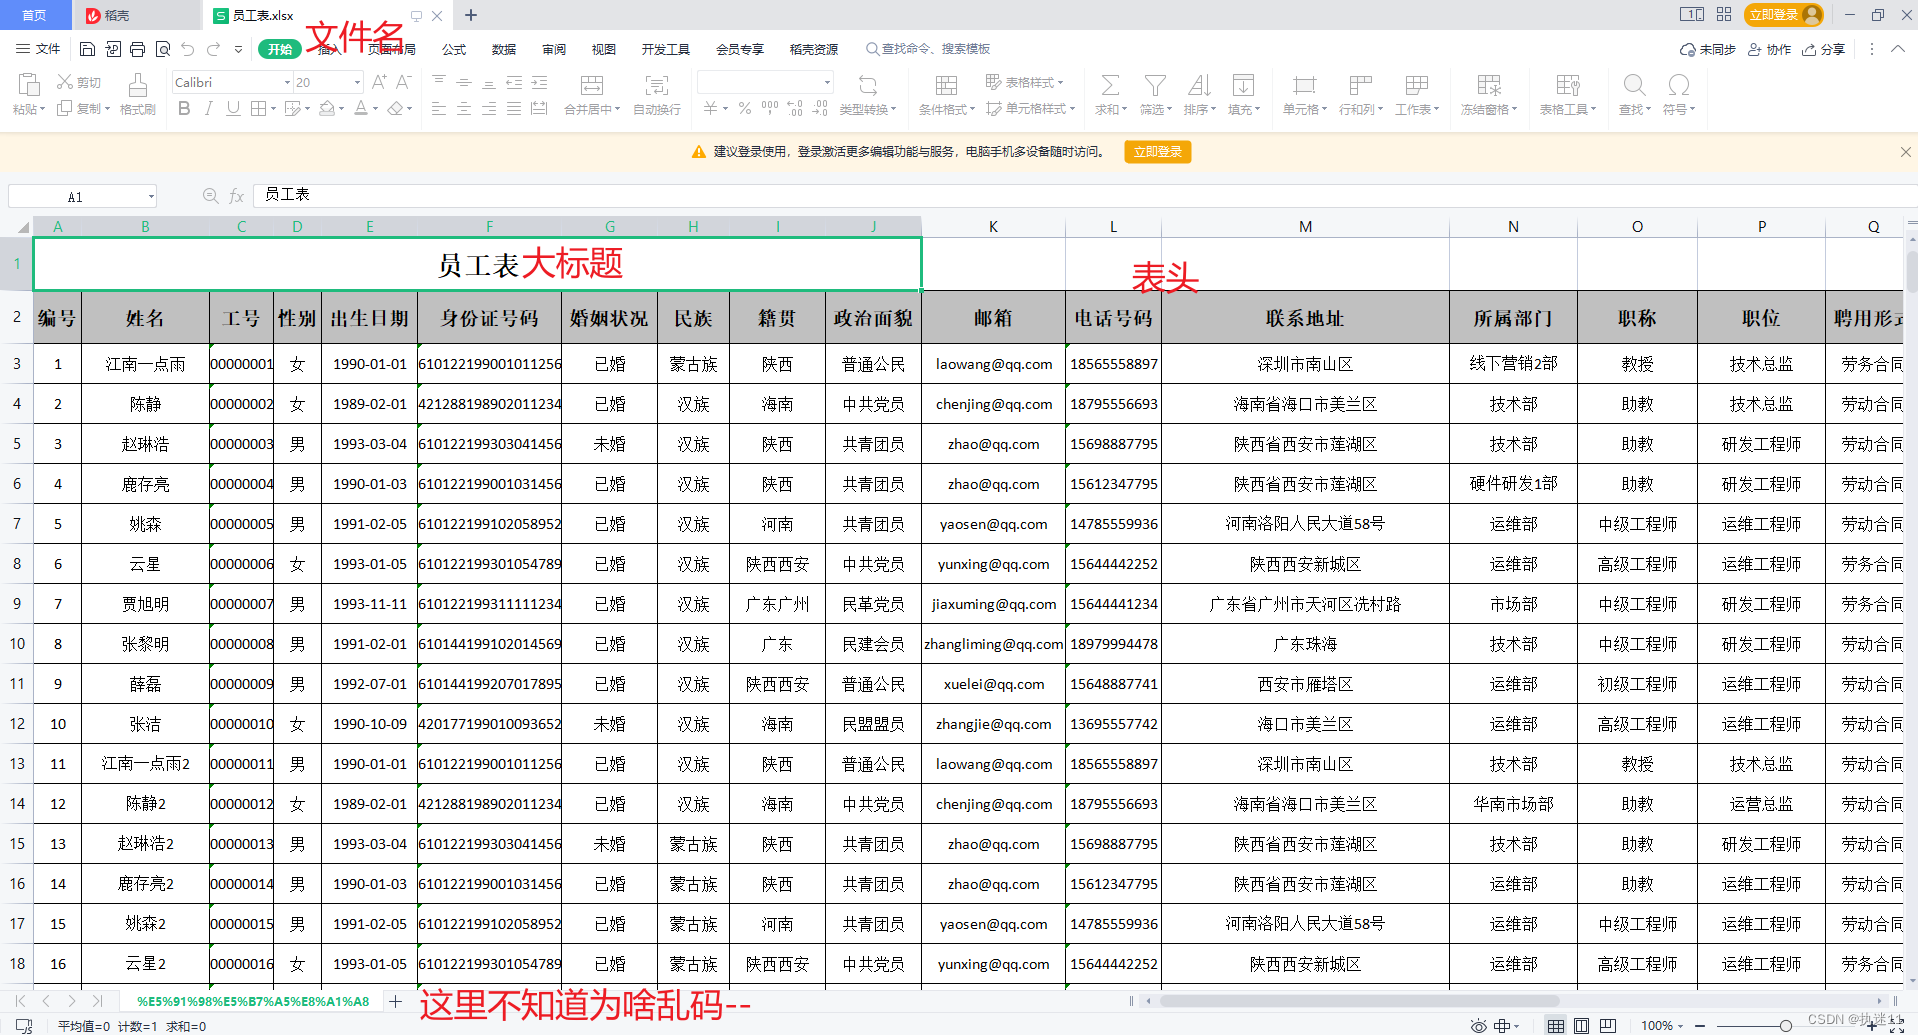Click the 未同步 (Not synced) button

(x=1708, y=49)
